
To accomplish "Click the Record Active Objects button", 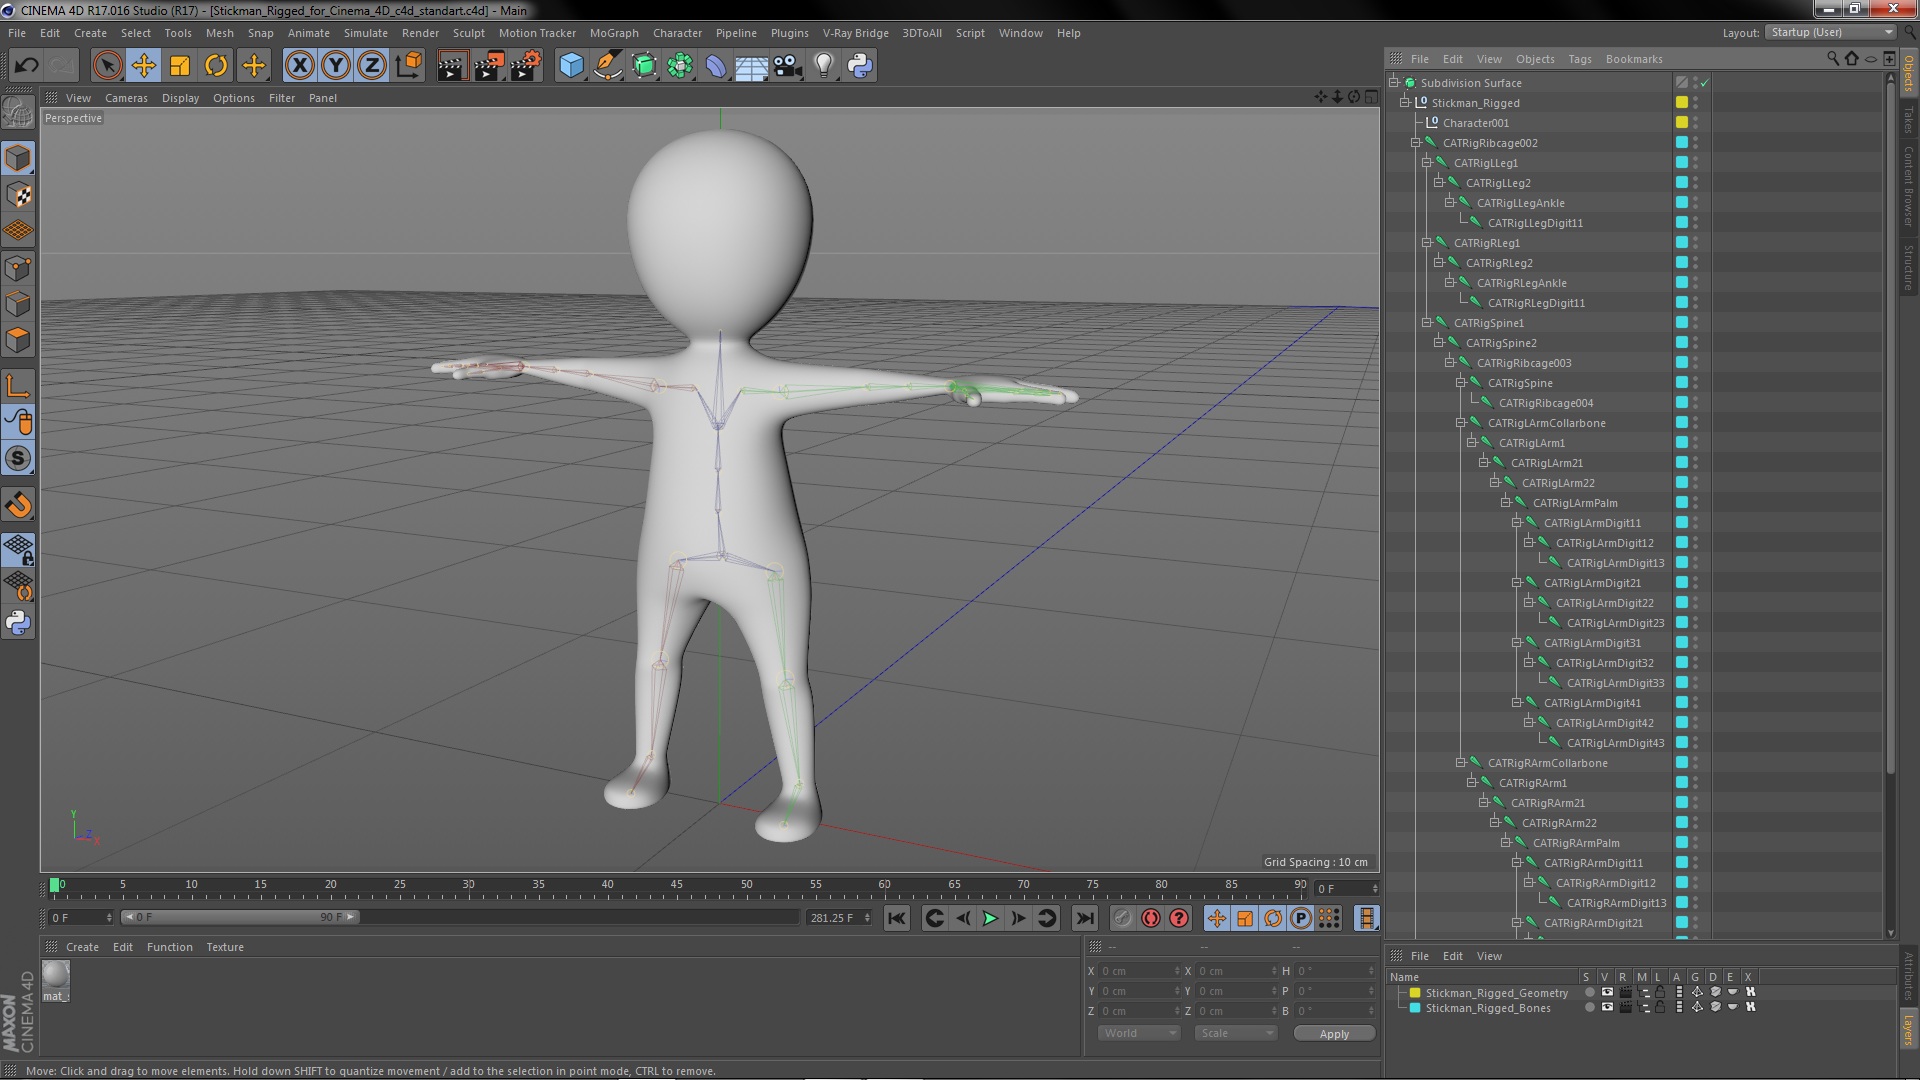I will tap(1123, 918).
